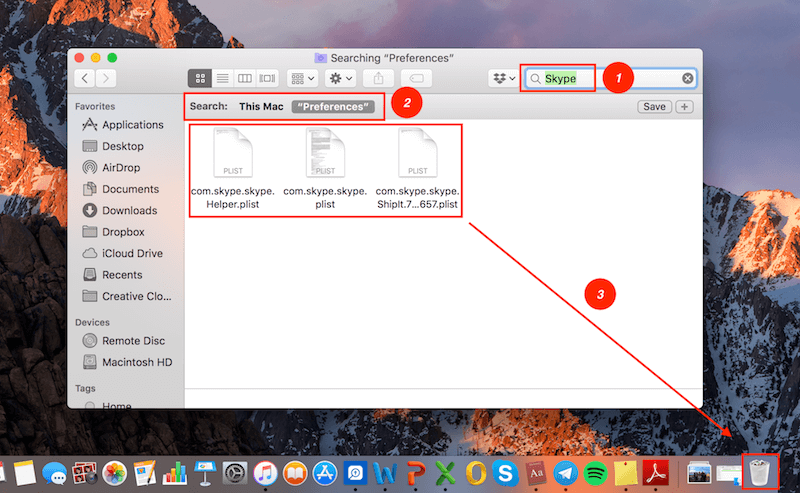
Task: Open Microsoft Word from the Dock
Action: [385, 474]
